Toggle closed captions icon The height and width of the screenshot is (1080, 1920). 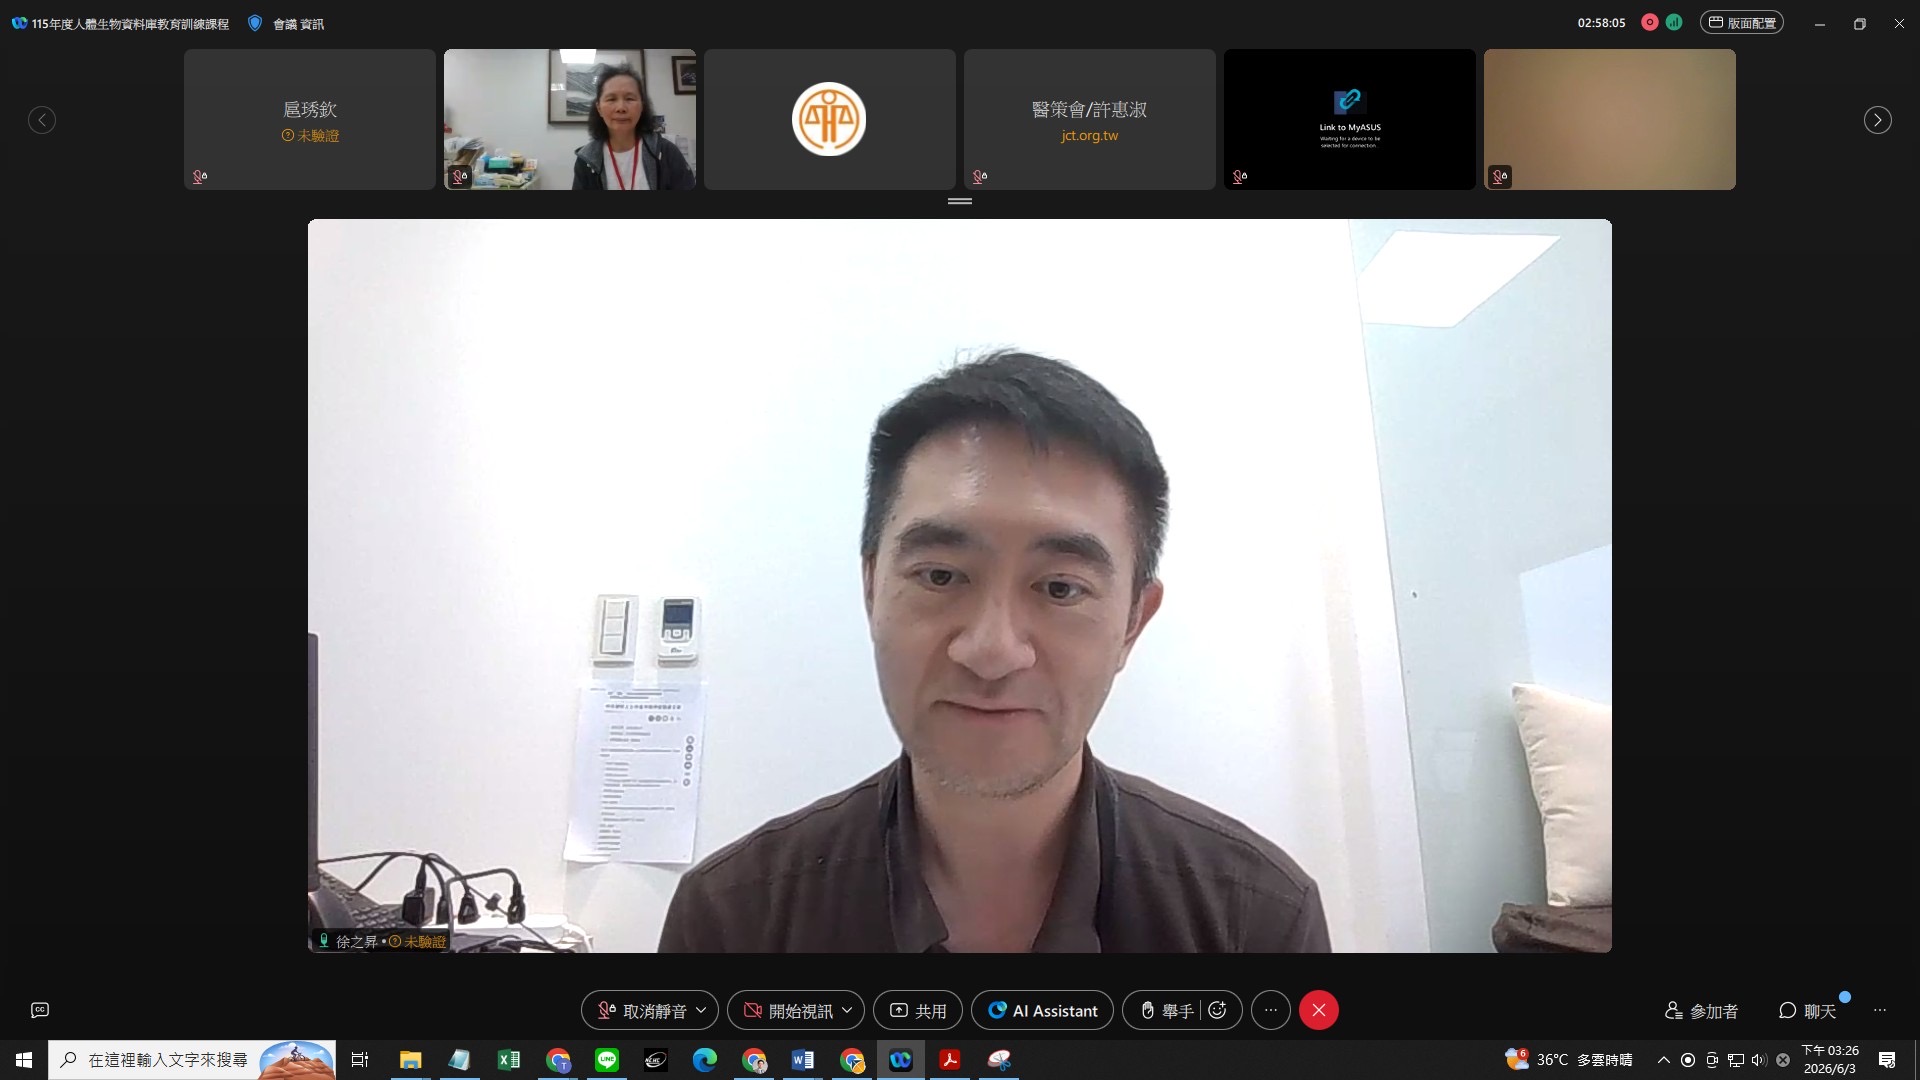coord(40,1010)
